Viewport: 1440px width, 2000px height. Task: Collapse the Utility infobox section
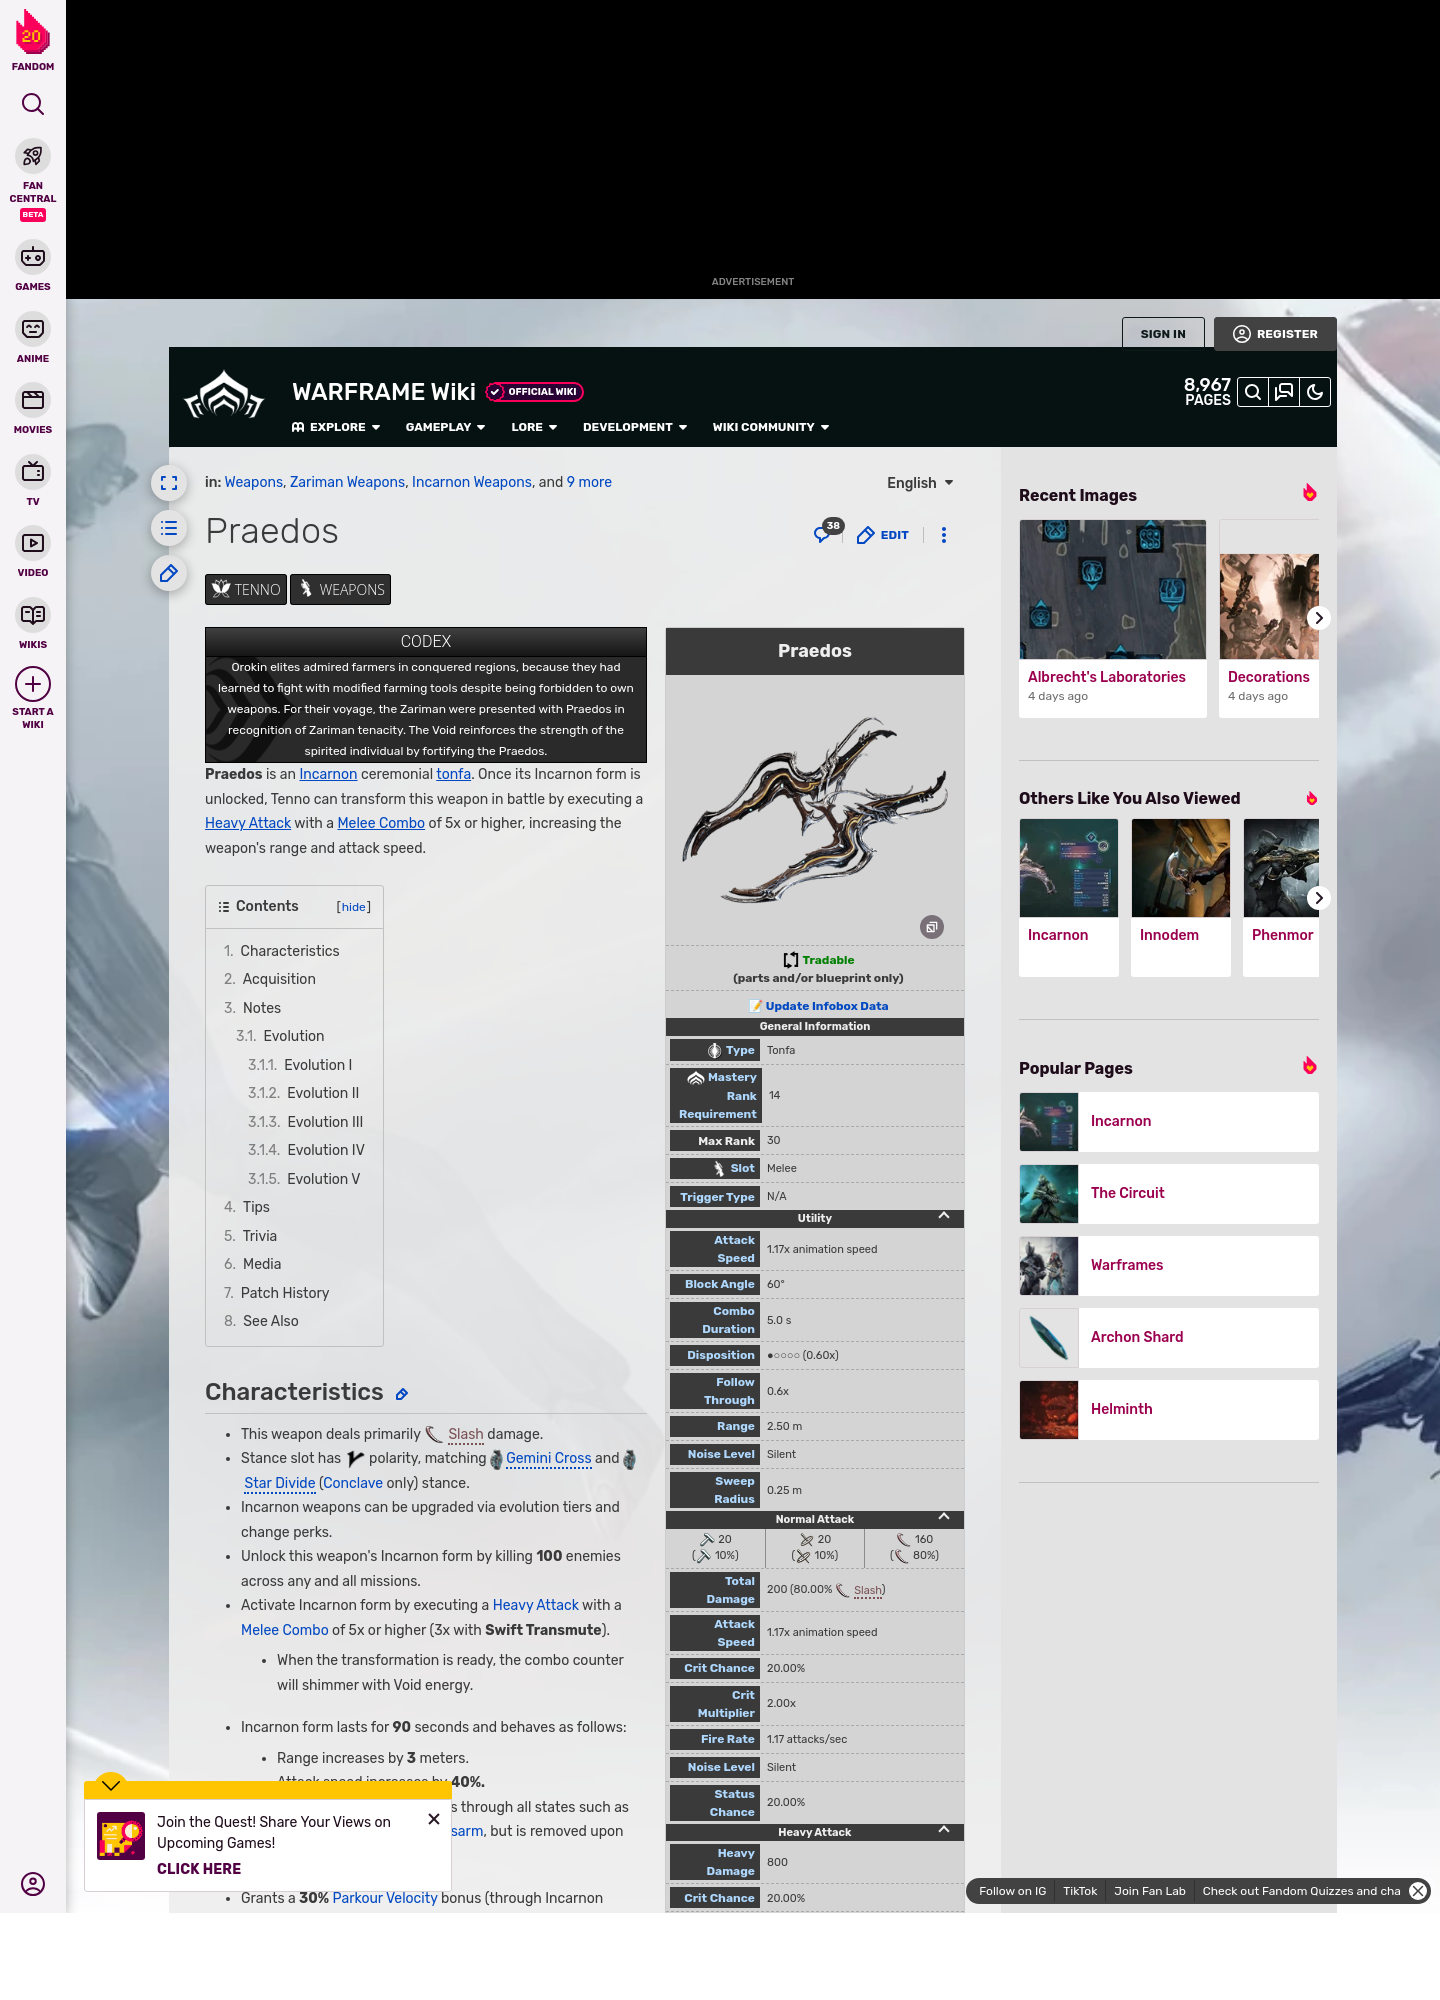[944, 1216]
